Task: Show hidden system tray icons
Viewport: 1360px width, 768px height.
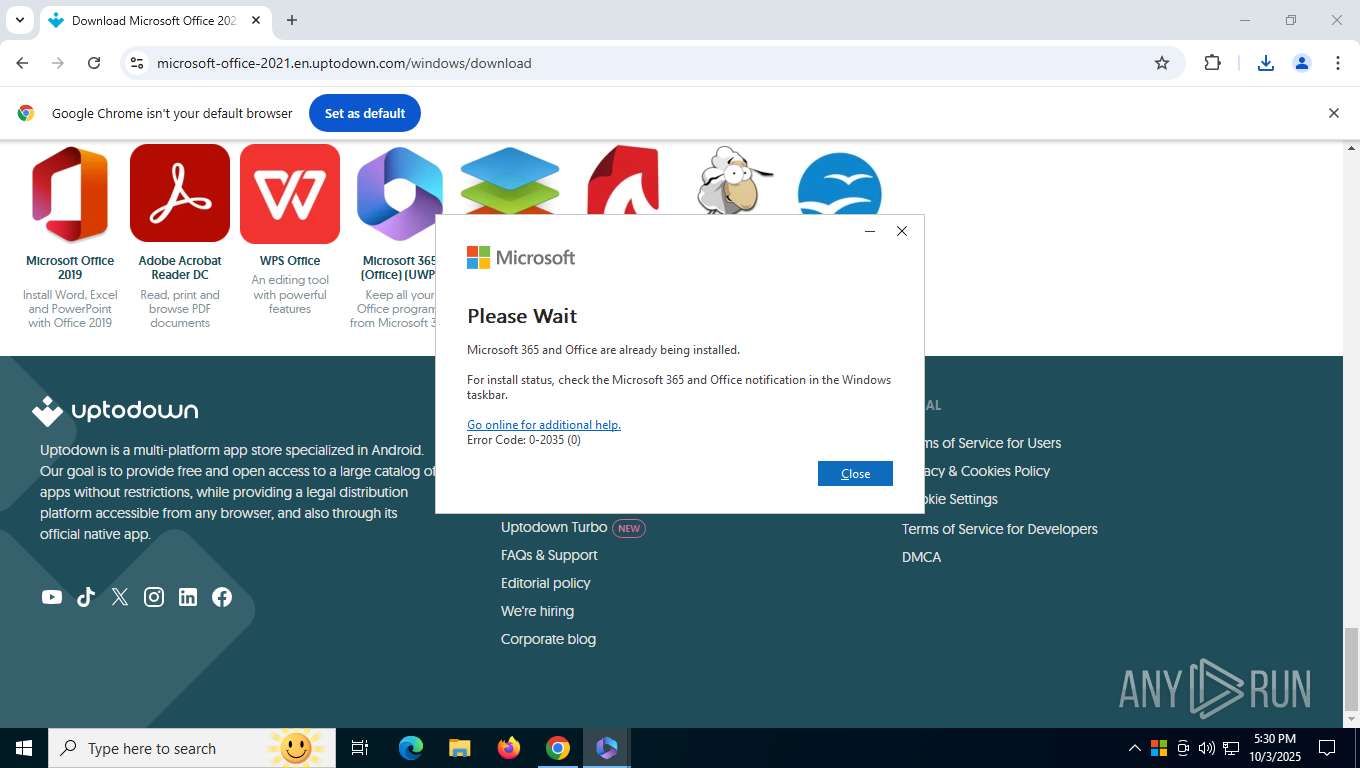Action: pos(1134,748)
